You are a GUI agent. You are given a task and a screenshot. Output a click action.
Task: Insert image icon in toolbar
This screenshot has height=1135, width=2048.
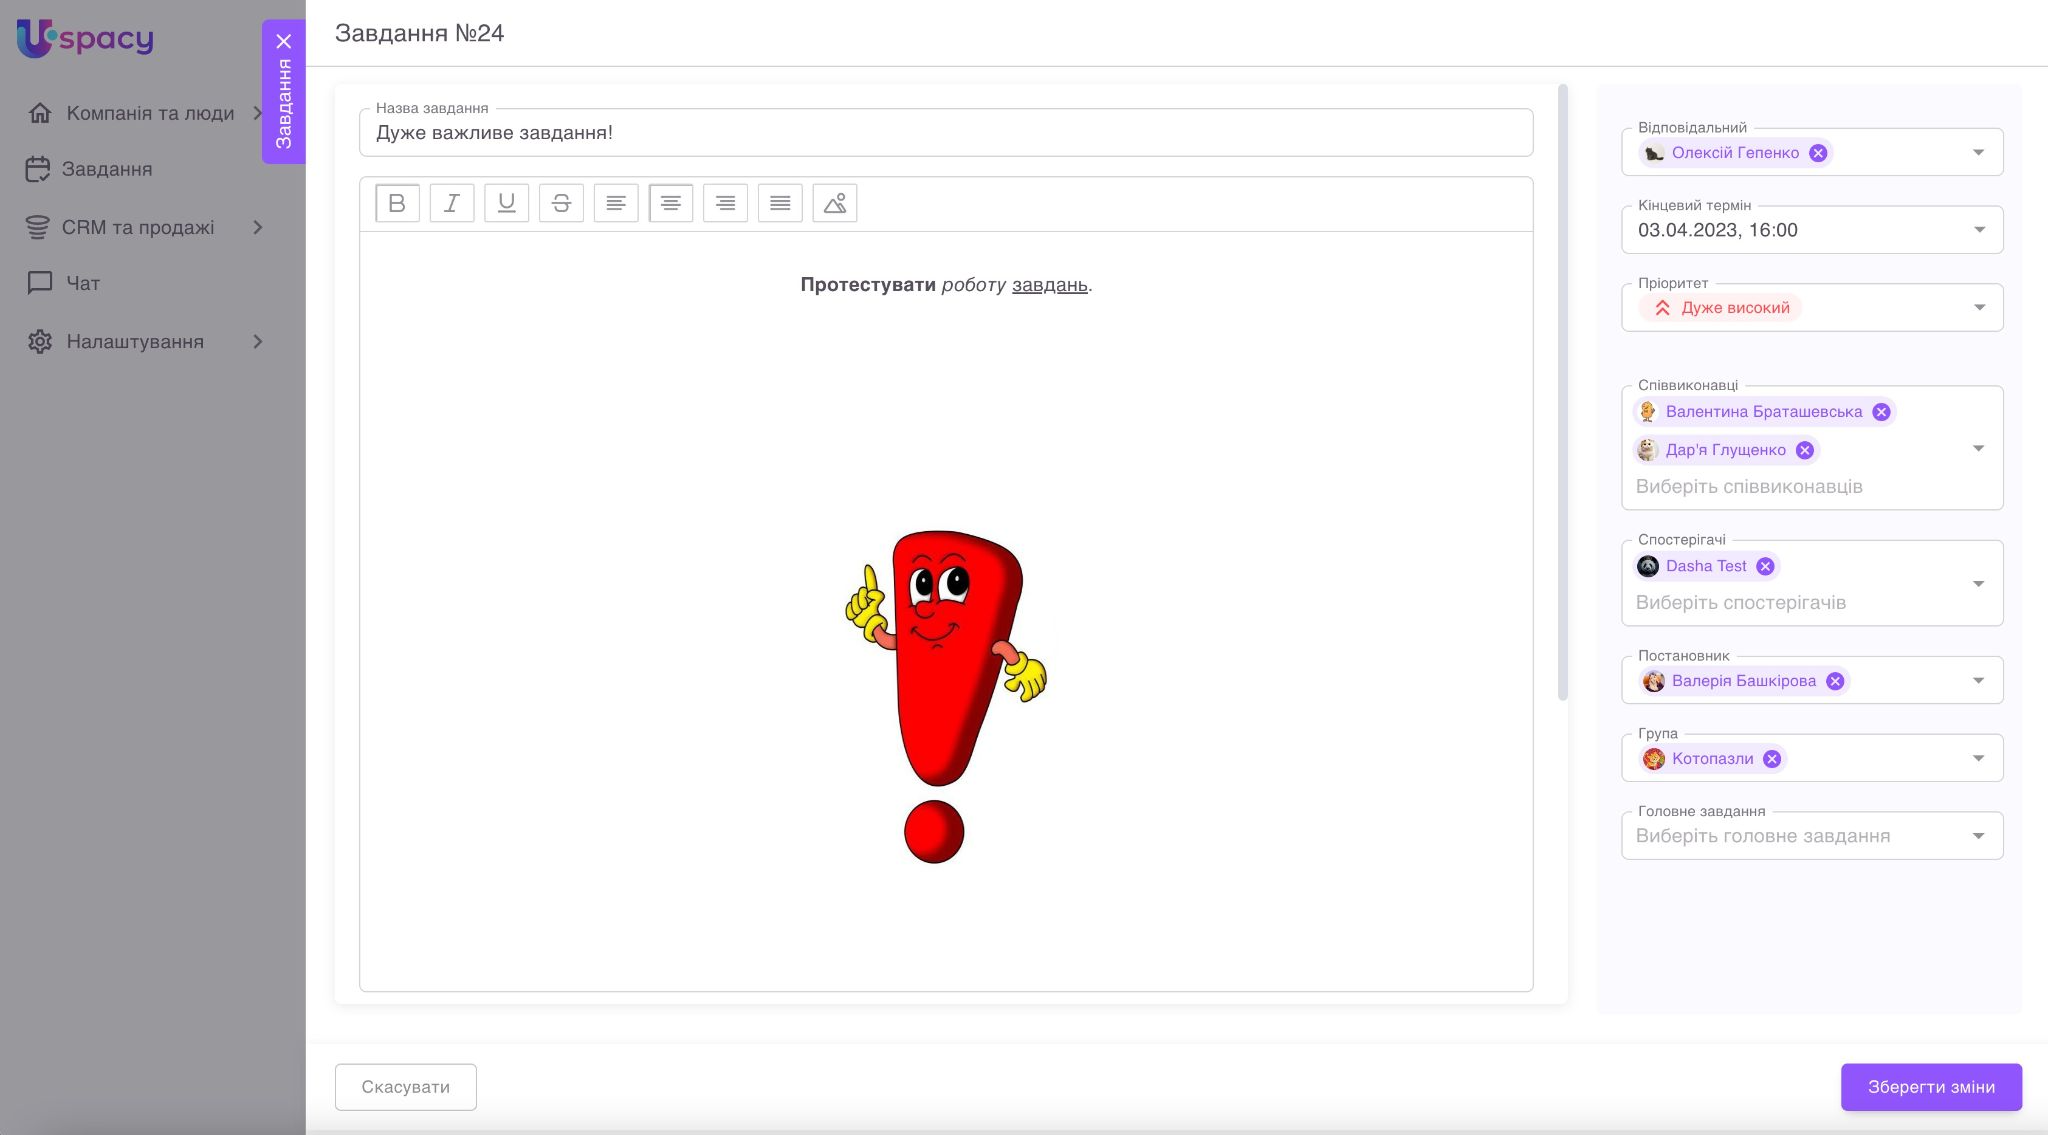tap(835, 203)
